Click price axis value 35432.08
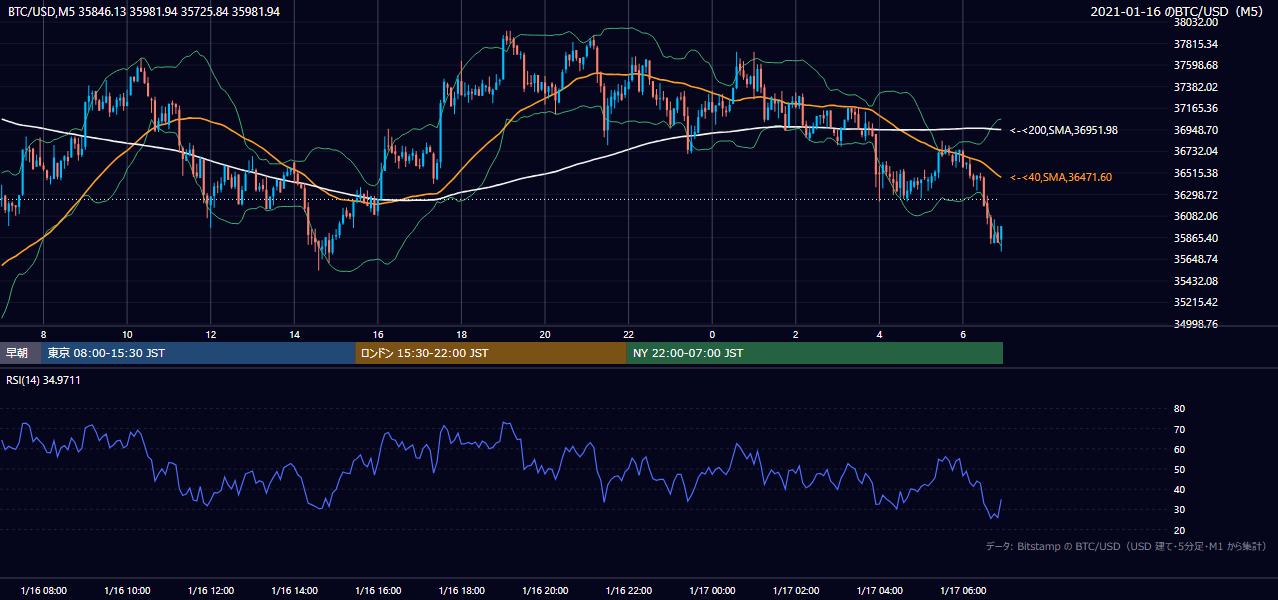 pos(1196,281)
